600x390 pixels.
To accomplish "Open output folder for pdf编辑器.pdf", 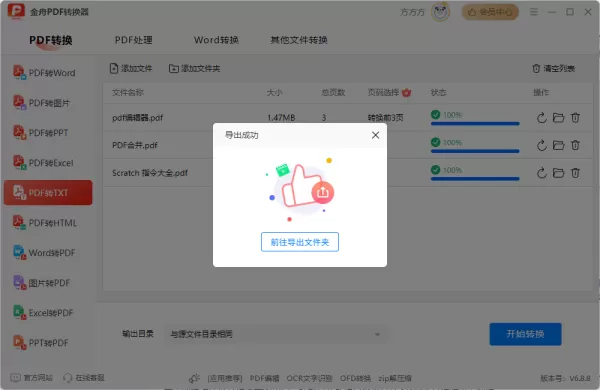I will pyautogui.click(x=559, y=117).
